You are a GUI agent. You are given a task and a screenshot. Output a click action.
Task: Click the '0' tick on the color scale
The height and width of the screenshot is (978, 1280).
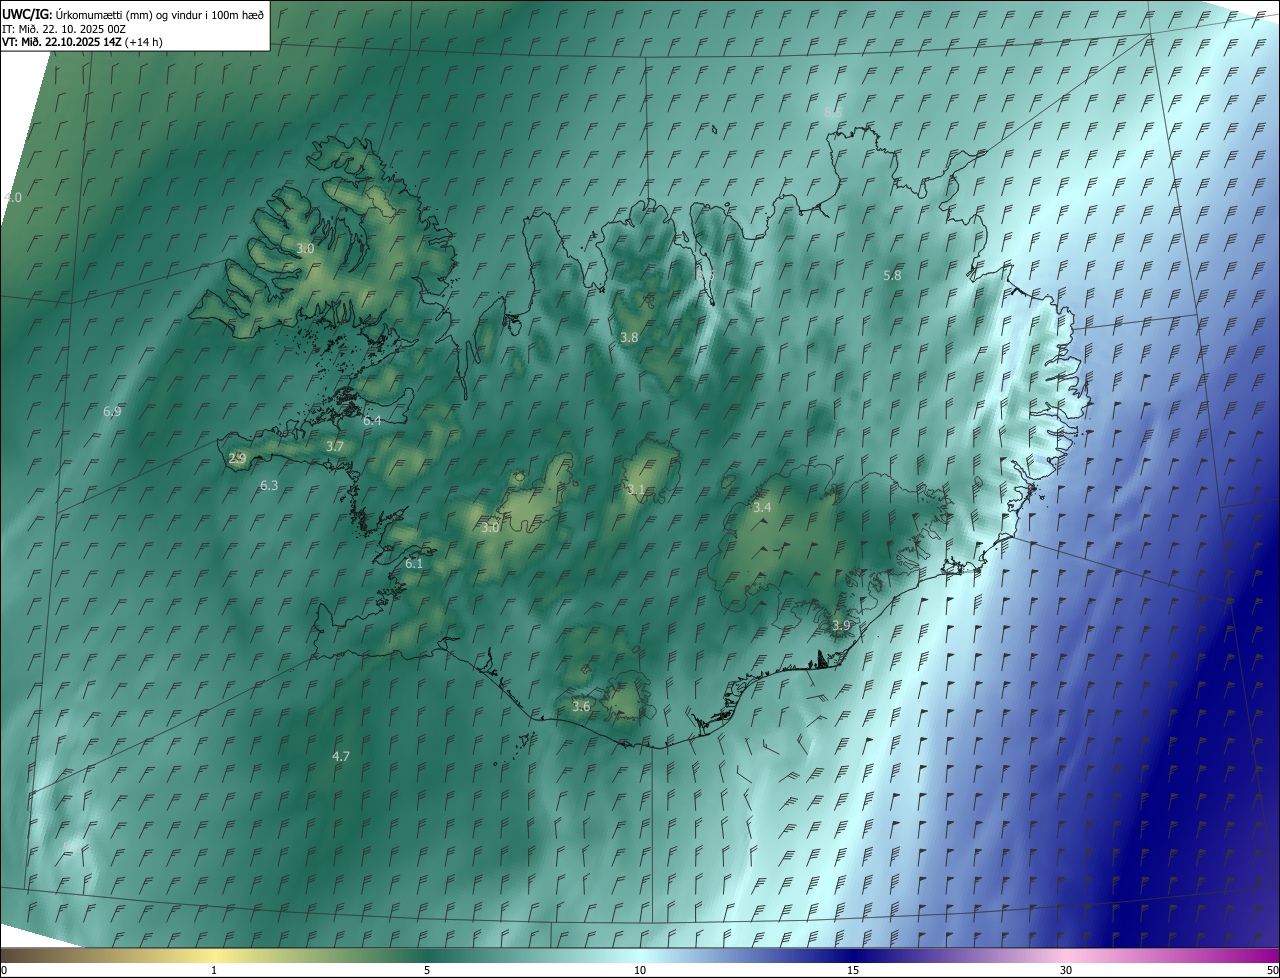click(4, 970)
